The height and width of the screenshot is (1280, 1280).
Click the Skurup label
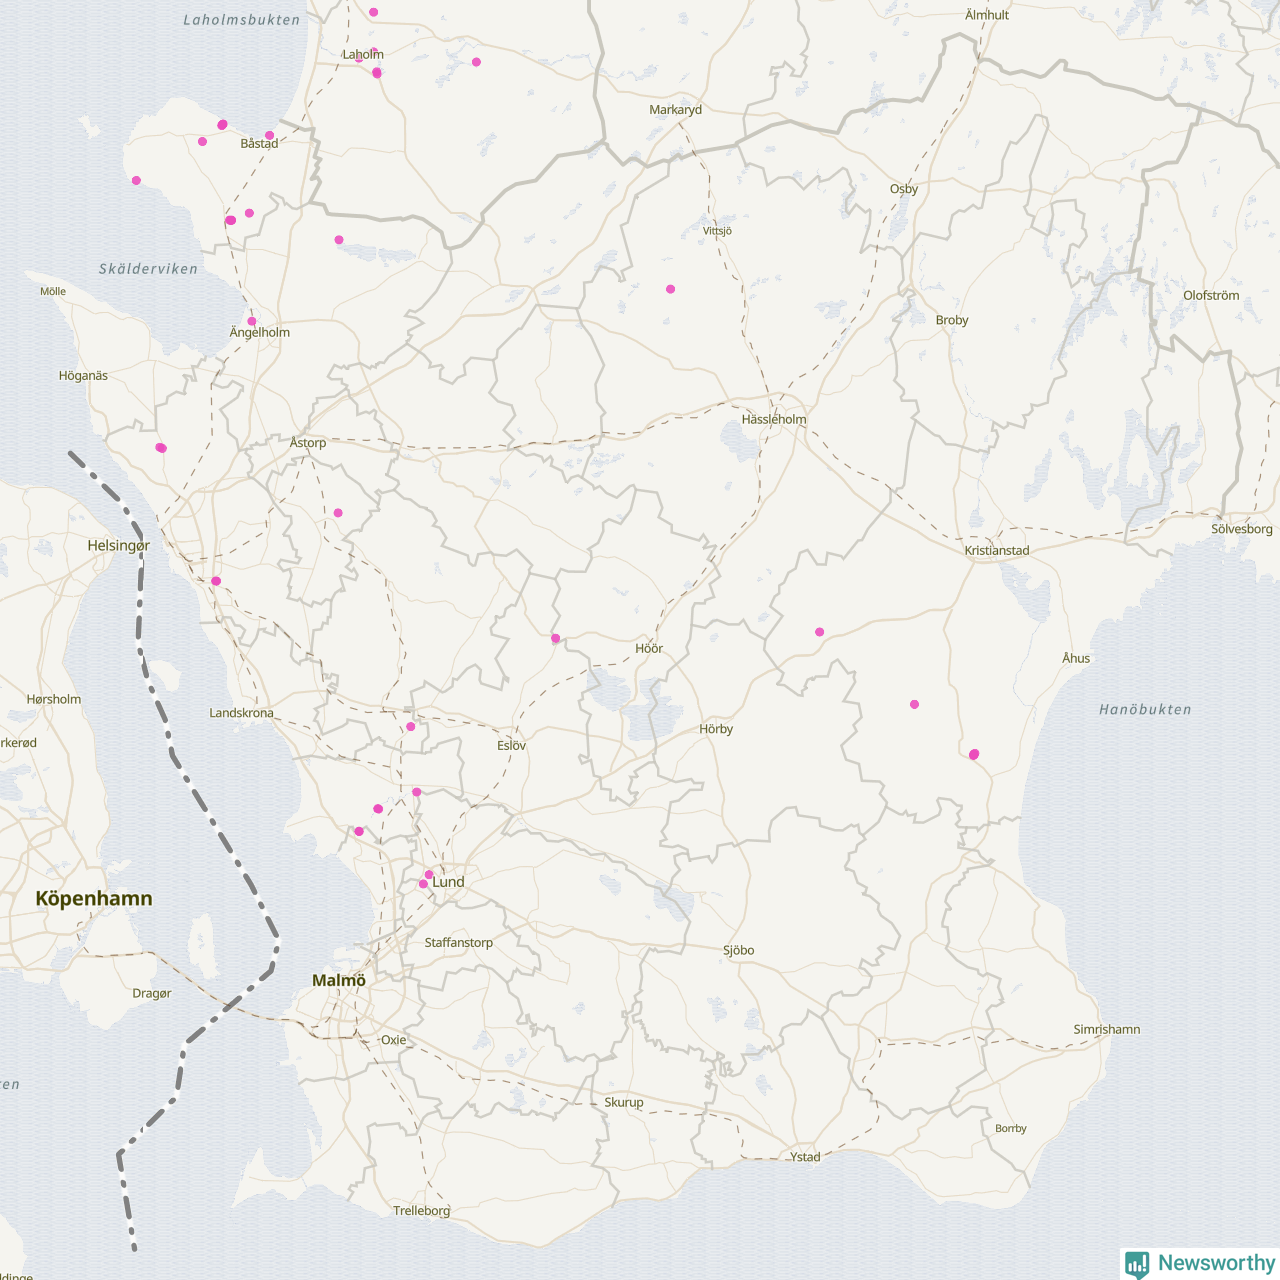coord(624,1102)
